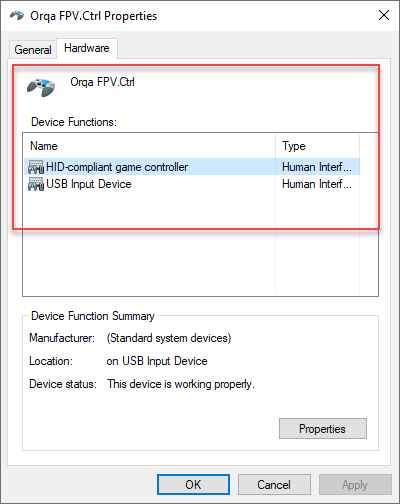Select the Hardware tab
This screenshot has height=504, width=400.
87,48
